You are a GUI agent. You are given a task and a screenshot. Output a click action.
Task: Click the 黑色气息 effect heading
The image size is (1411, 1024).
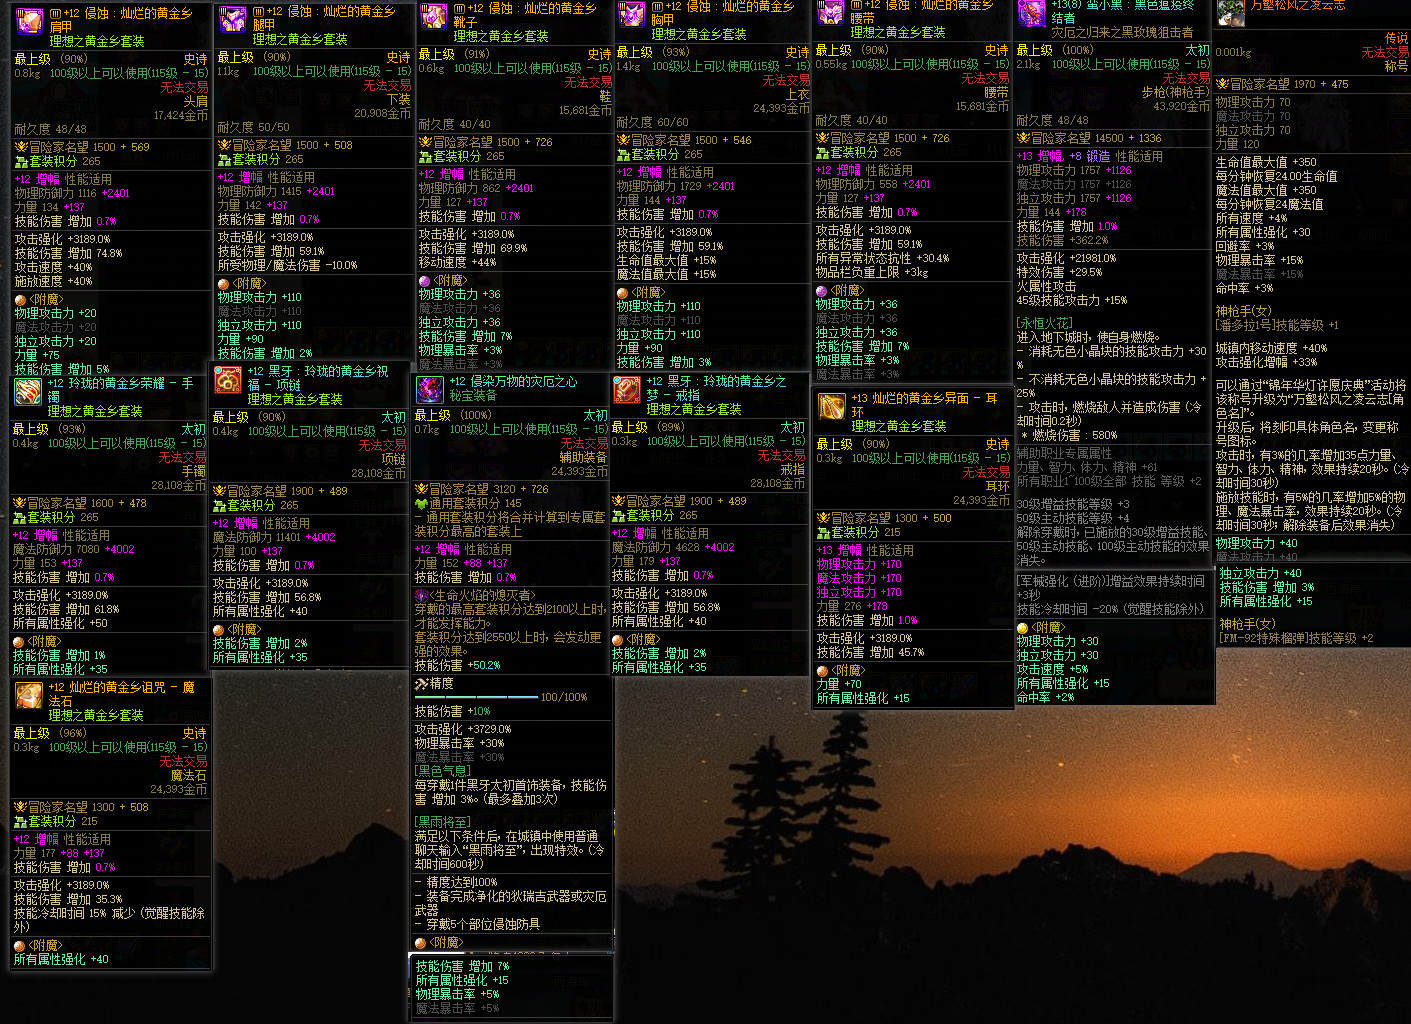click(442, 771)
